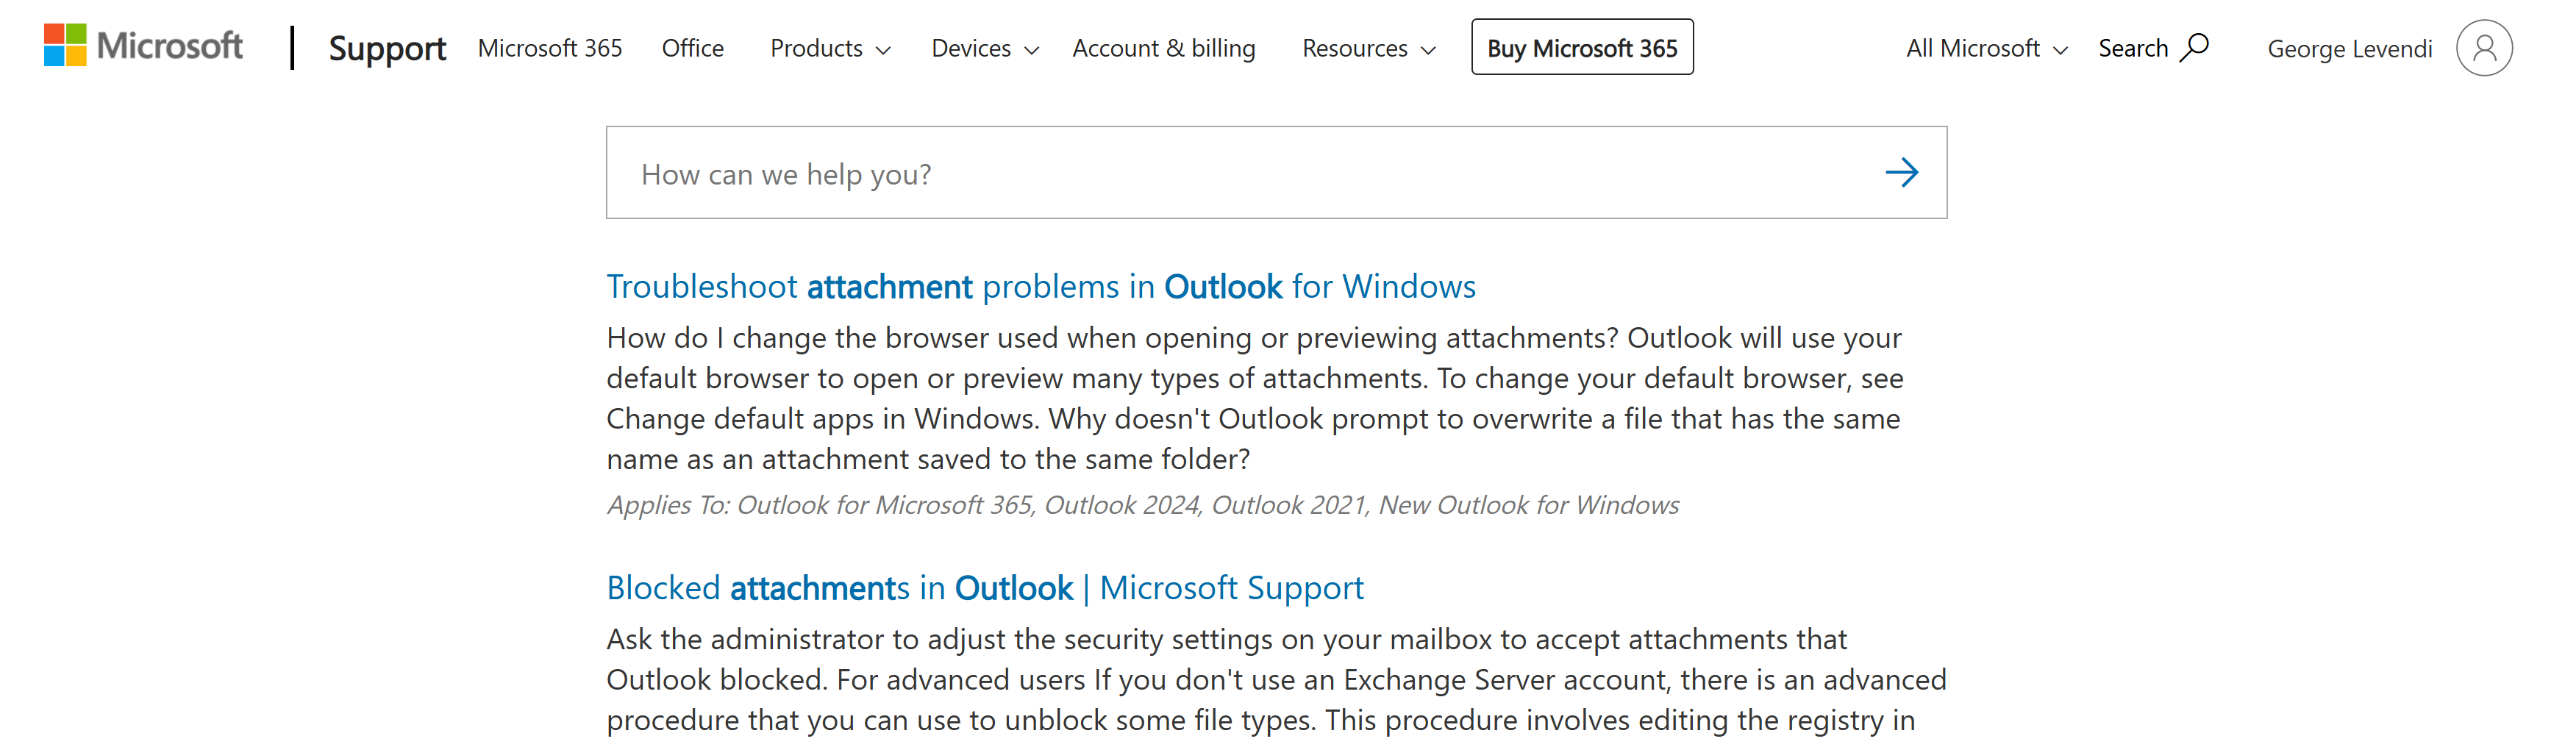Click the Microsoft wordmark text
This screenshot has width=2576, height=747.
(x=169, y=46)
